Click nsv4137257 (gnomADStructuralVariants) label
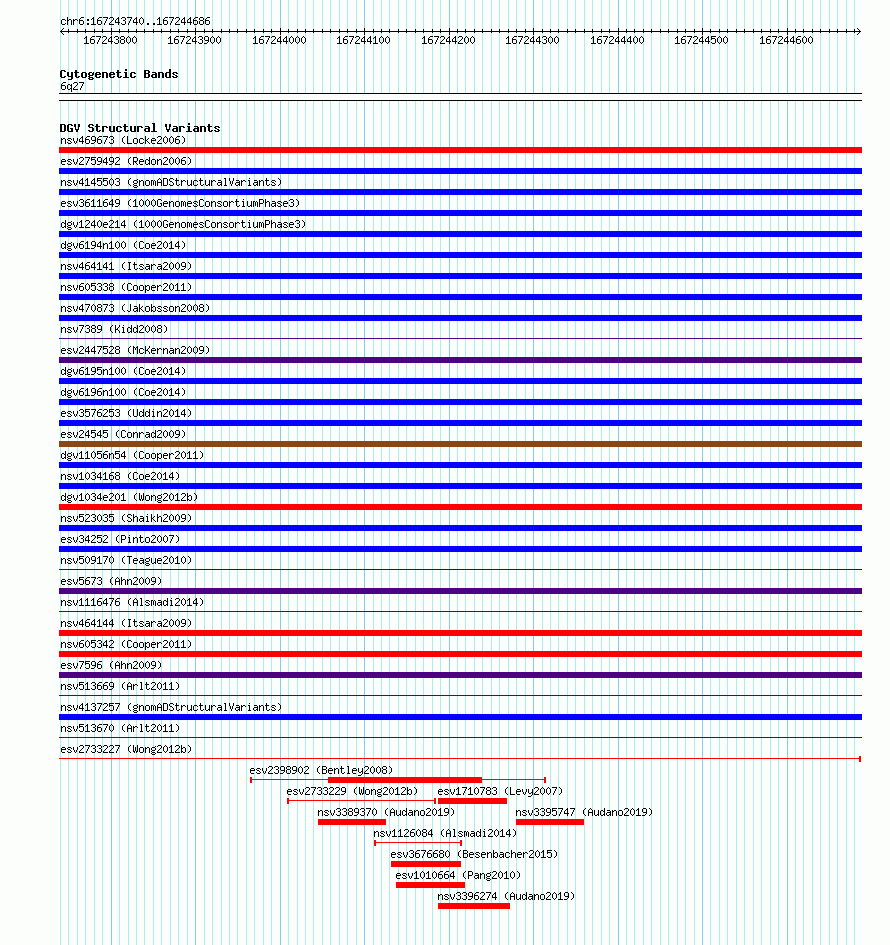The image size is (890, 945). pos(171,708)
